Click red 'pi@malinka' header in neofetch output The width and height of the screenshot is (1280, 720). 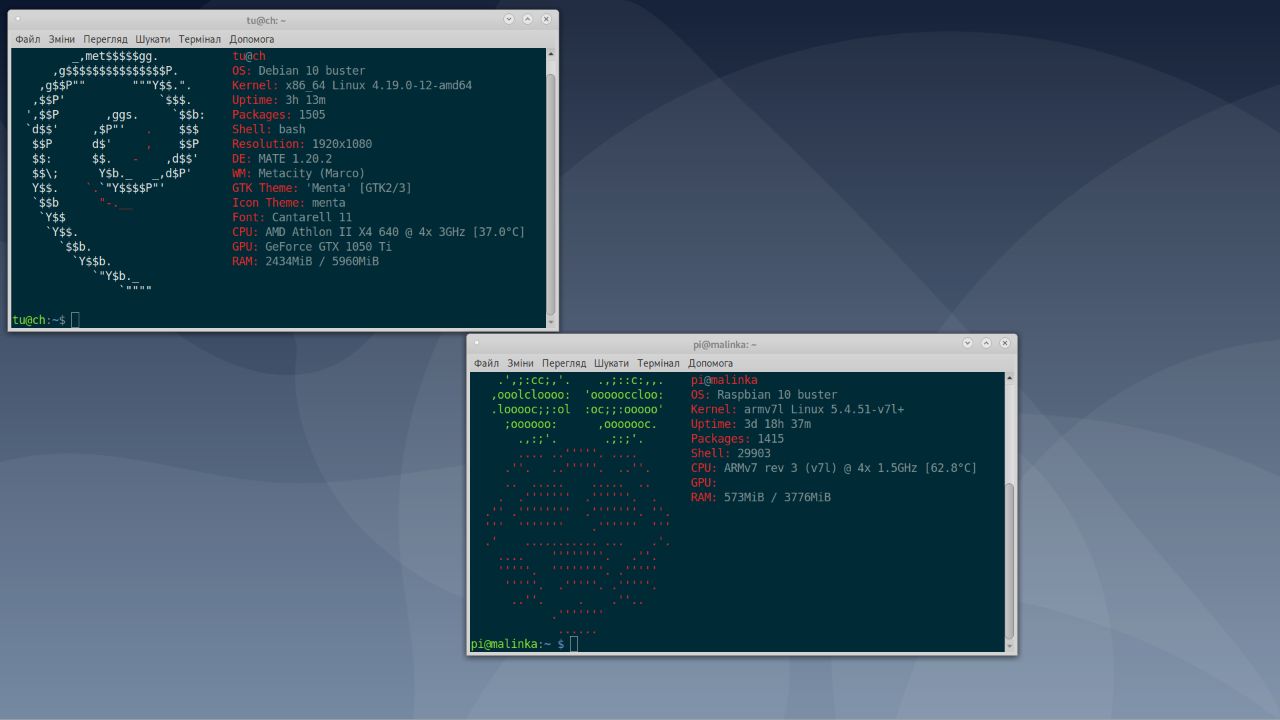pyautogui.click(x=724, y=380)
